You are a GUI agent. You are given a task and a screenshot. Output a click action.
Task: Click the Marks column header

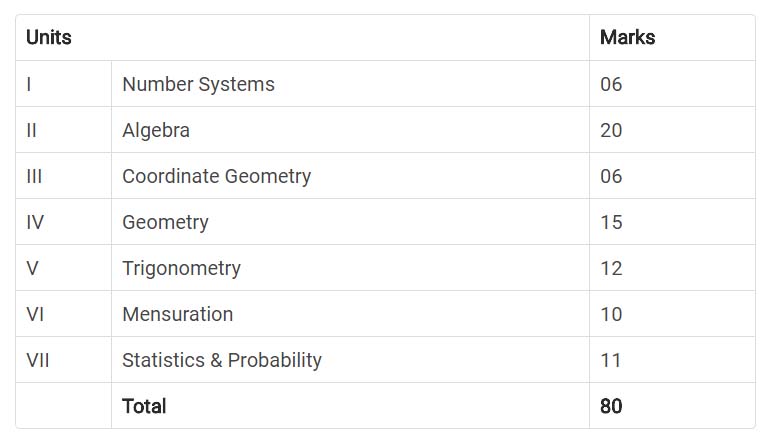pyautogui.click(x=627, y=38)
